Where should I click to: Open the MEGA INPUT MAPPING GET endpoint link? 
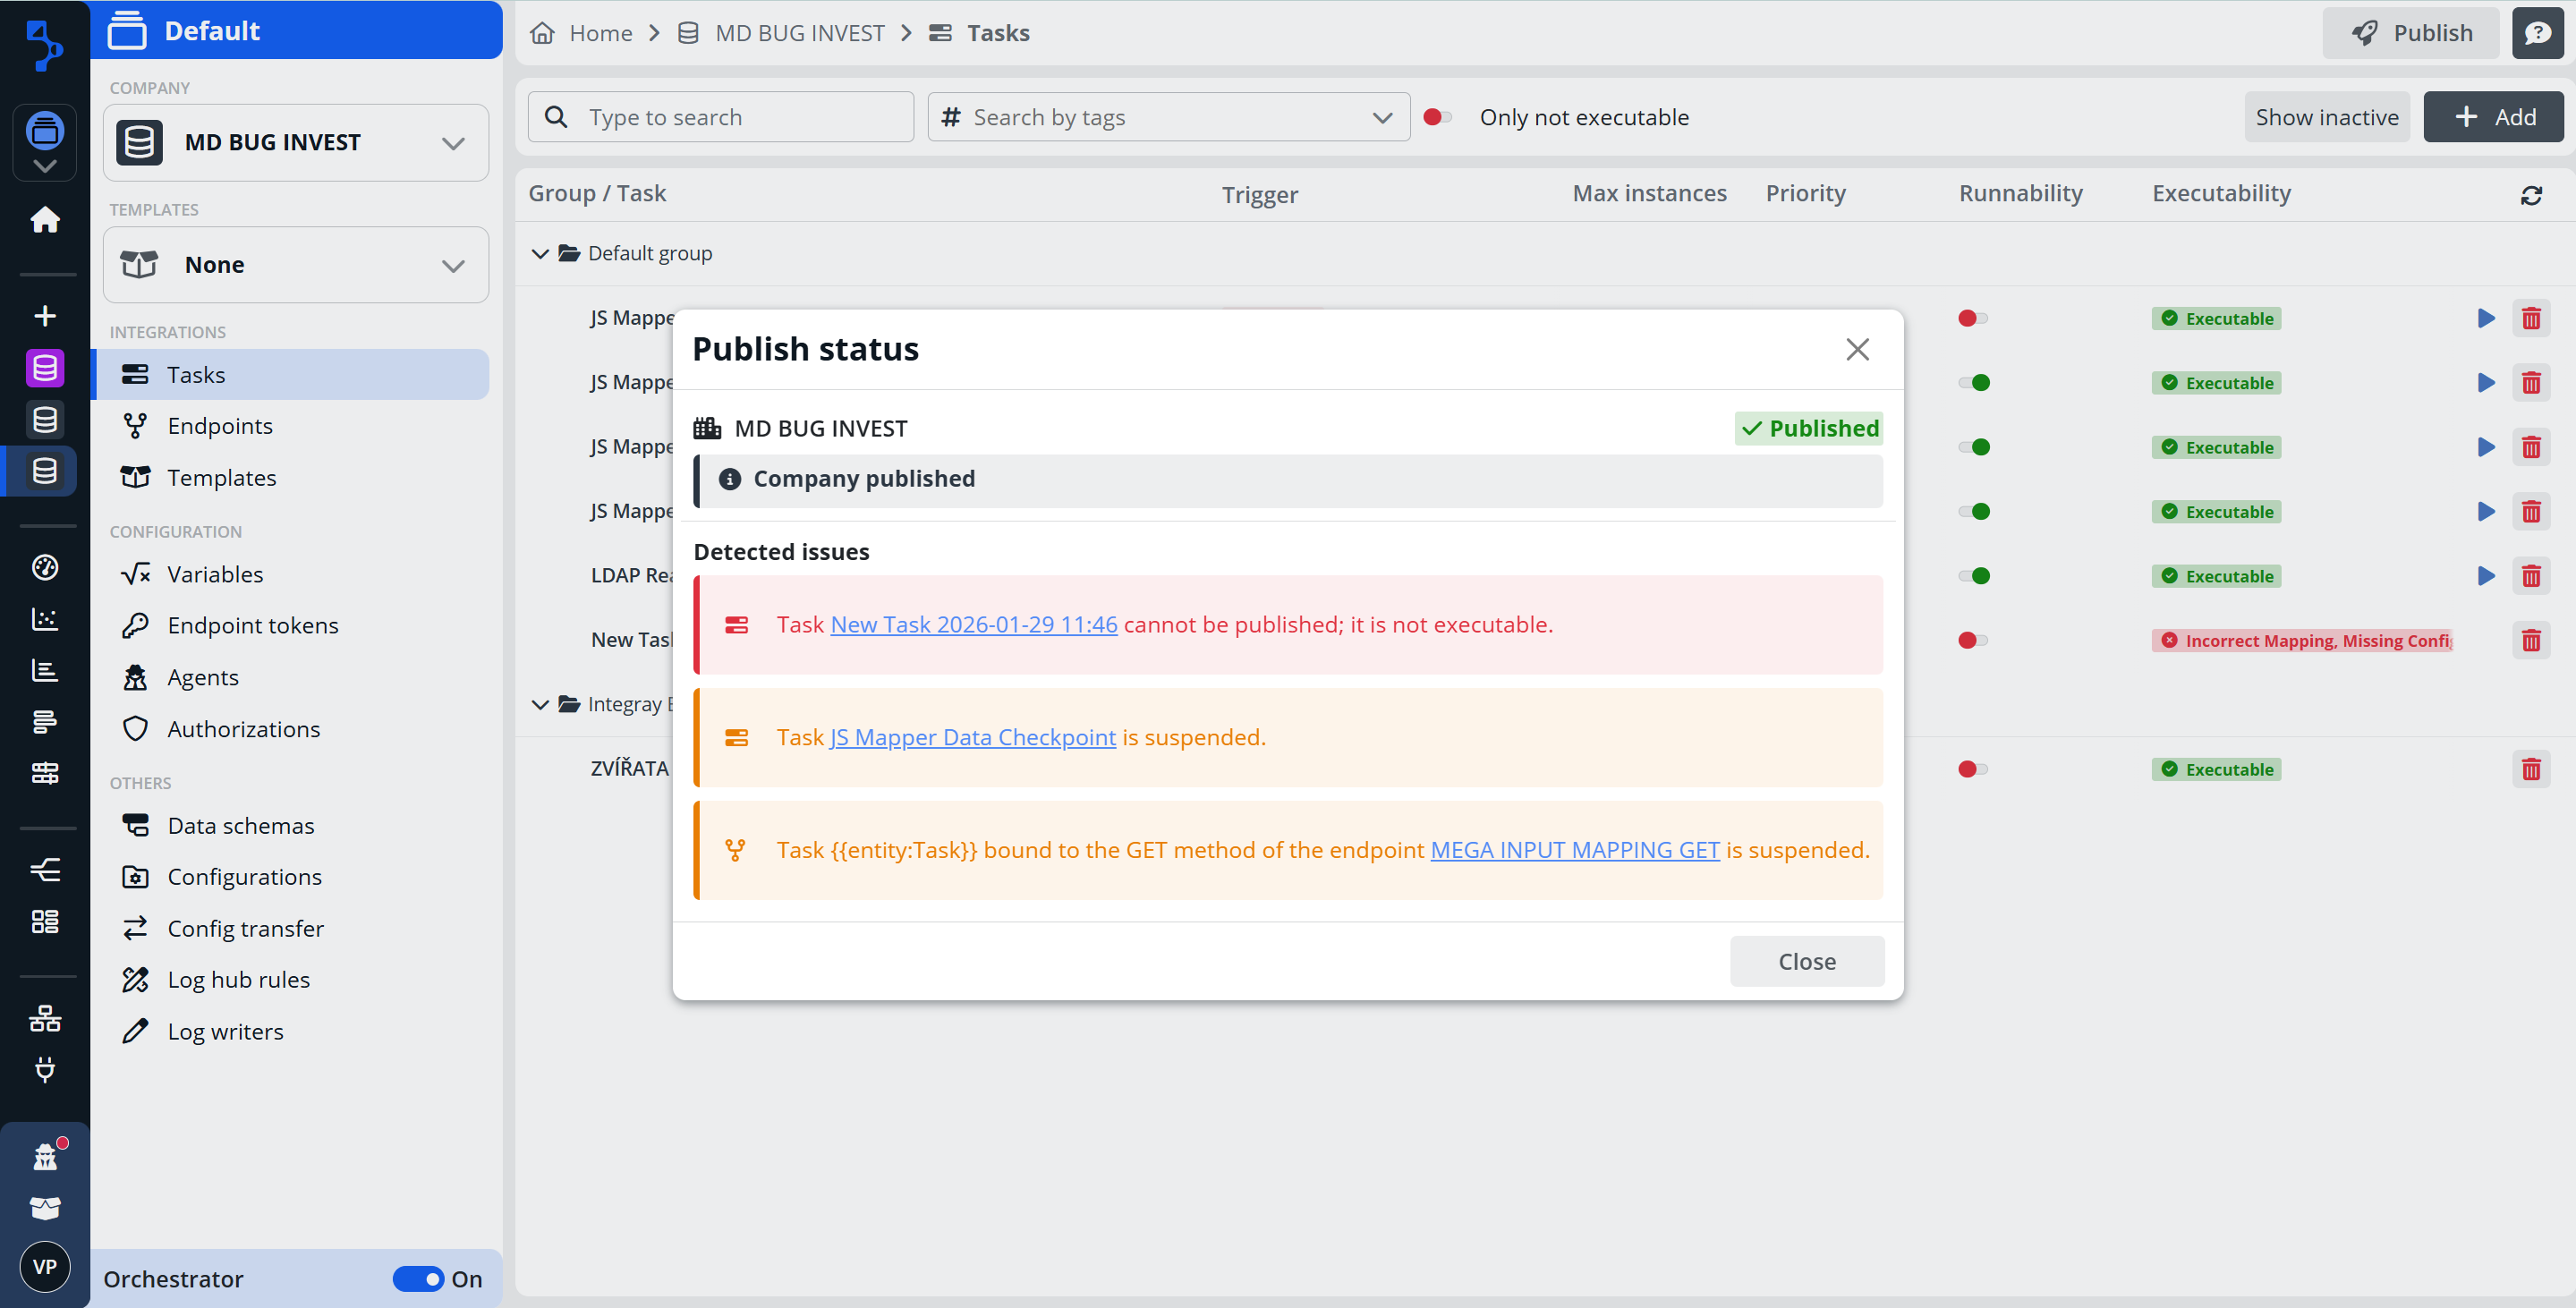coord(1574,849)
